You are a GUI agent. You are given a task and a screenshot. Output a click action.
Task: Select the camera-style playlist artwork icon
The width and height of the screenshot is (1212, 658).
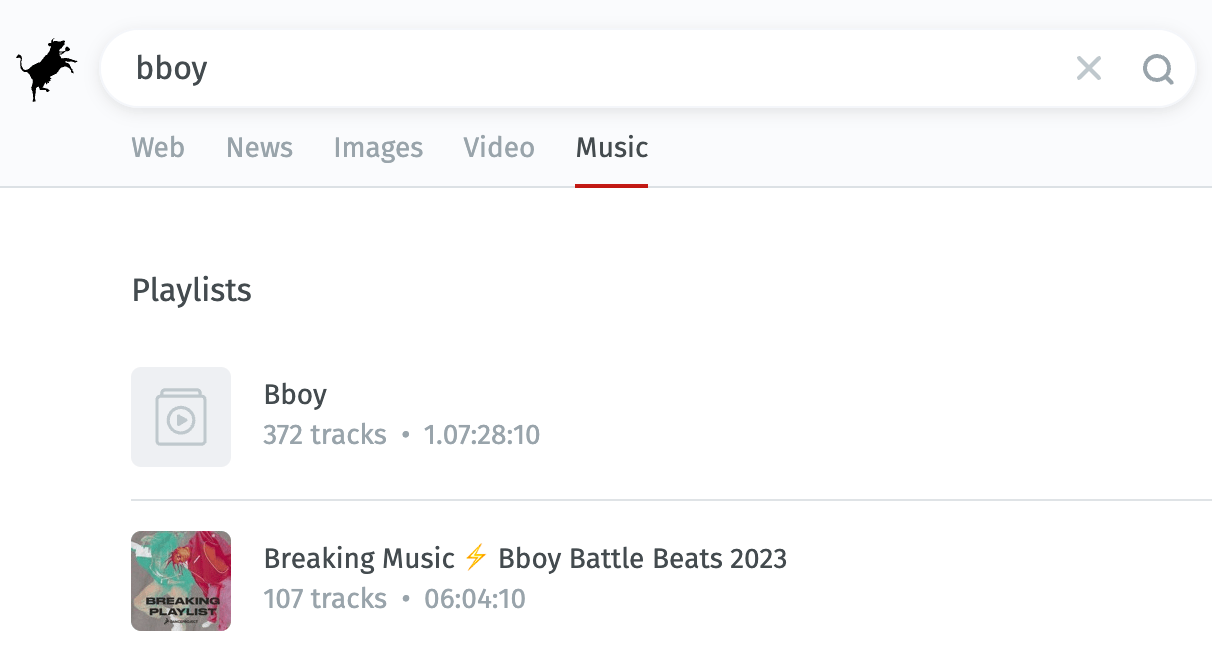point(181,417)
